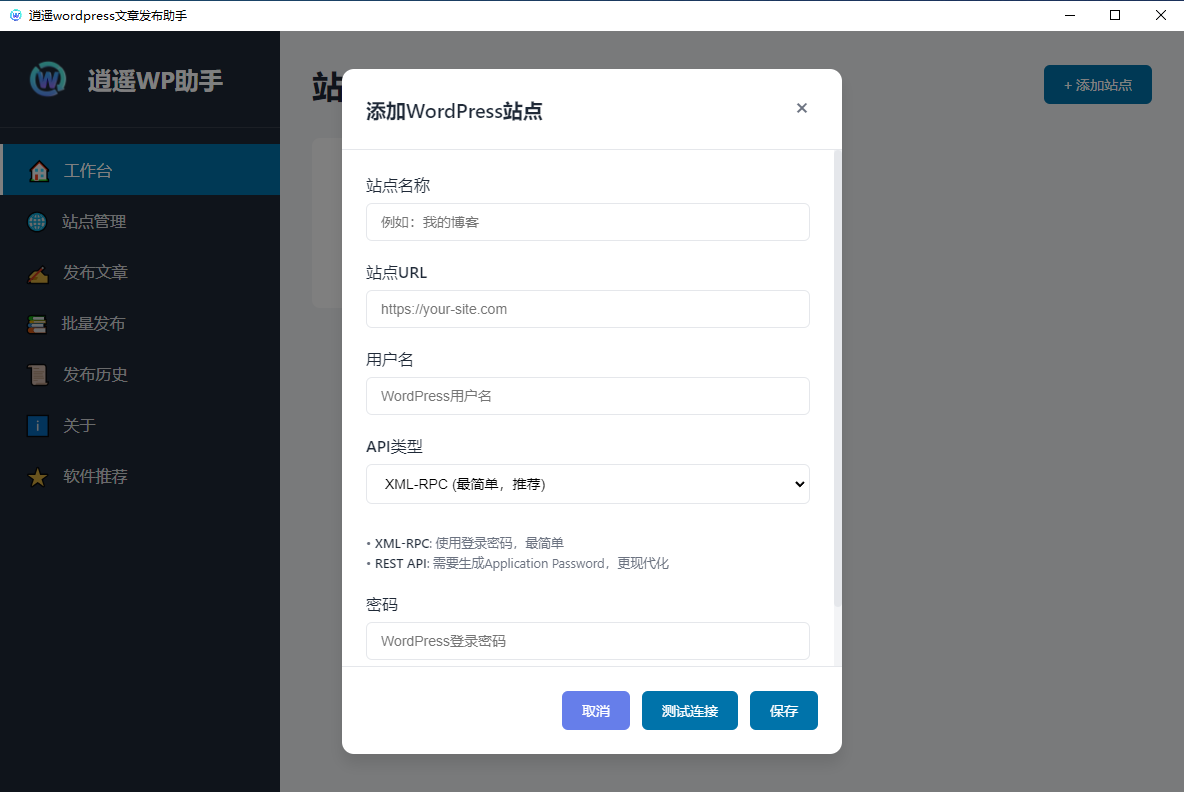Click the app icon in the title bar

pyautogui.click(x=15, y=15)
